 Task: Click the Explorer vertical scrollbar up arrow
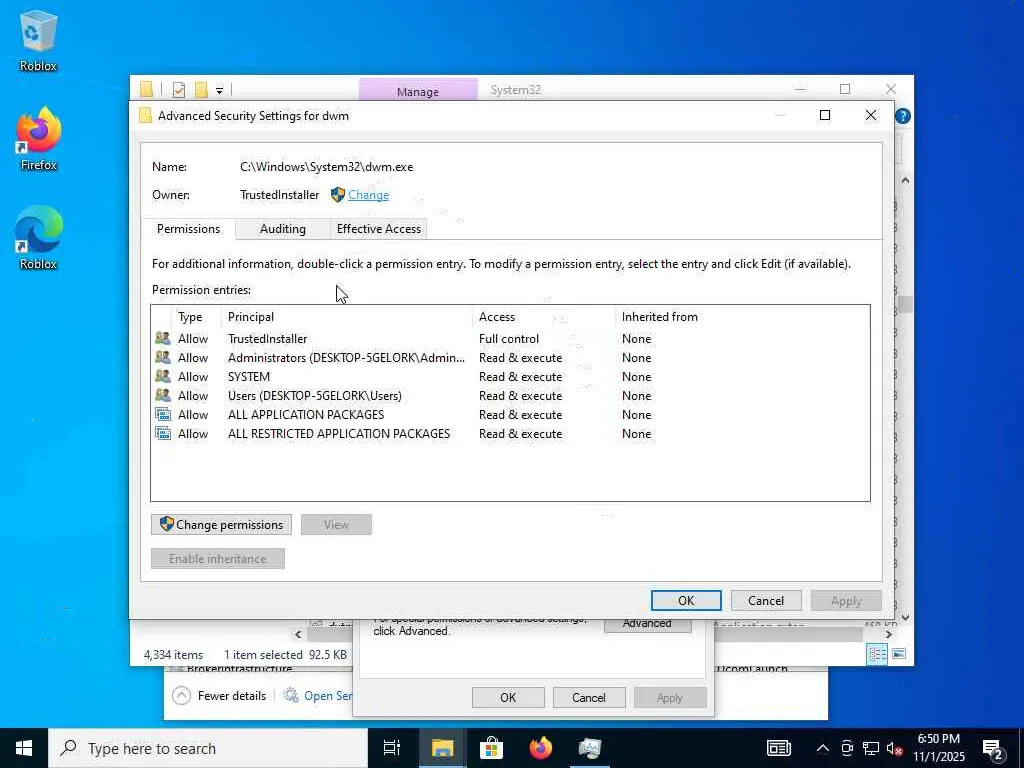tap(905, 180)
